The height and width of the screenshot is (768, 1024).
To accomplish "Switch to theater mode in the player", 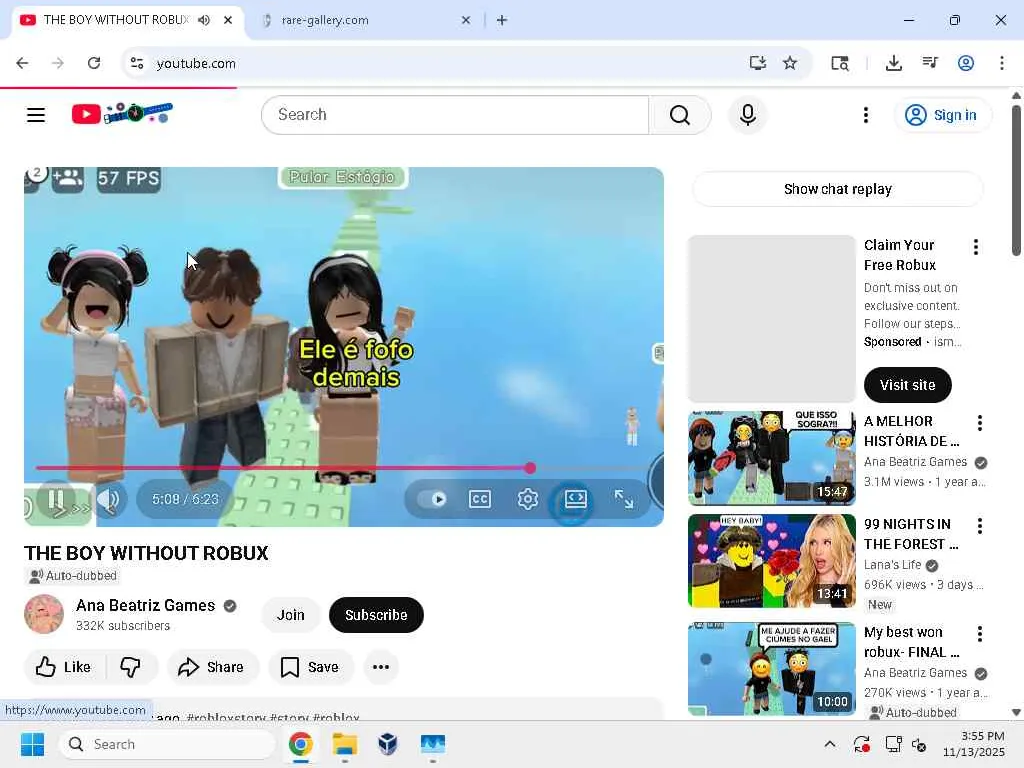I will [575, 500].
